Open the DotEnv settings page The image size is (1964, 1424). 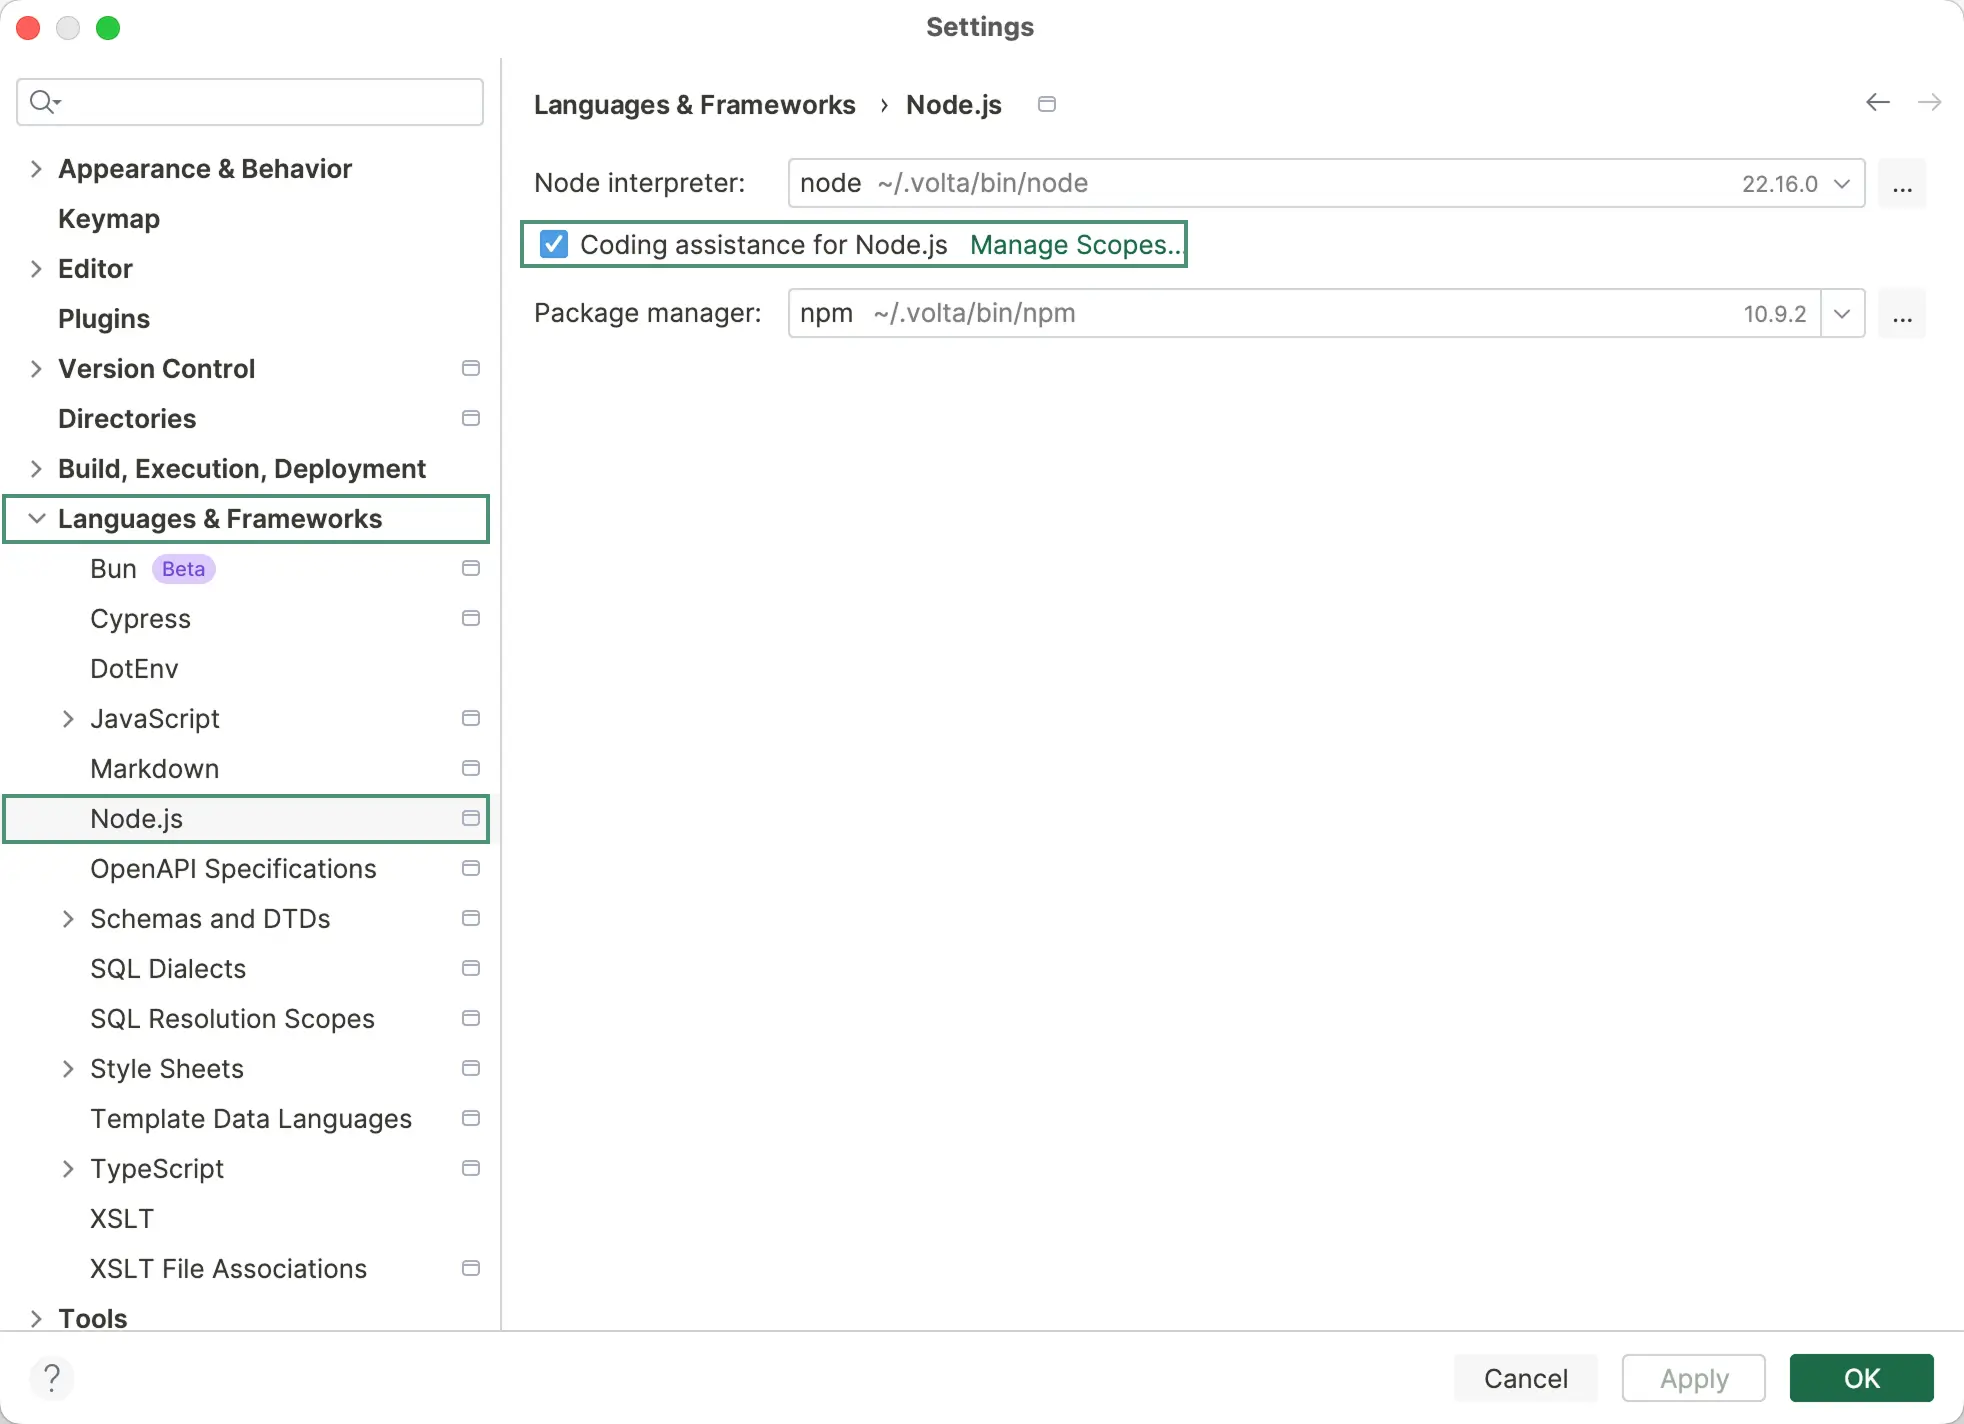pos(134,669)
